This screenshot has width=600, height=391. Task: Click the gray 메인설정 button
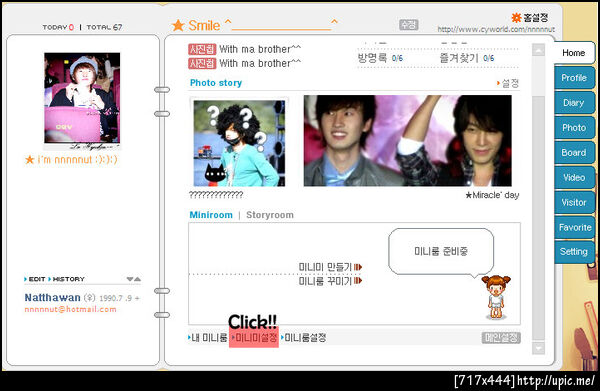point(501,337)
